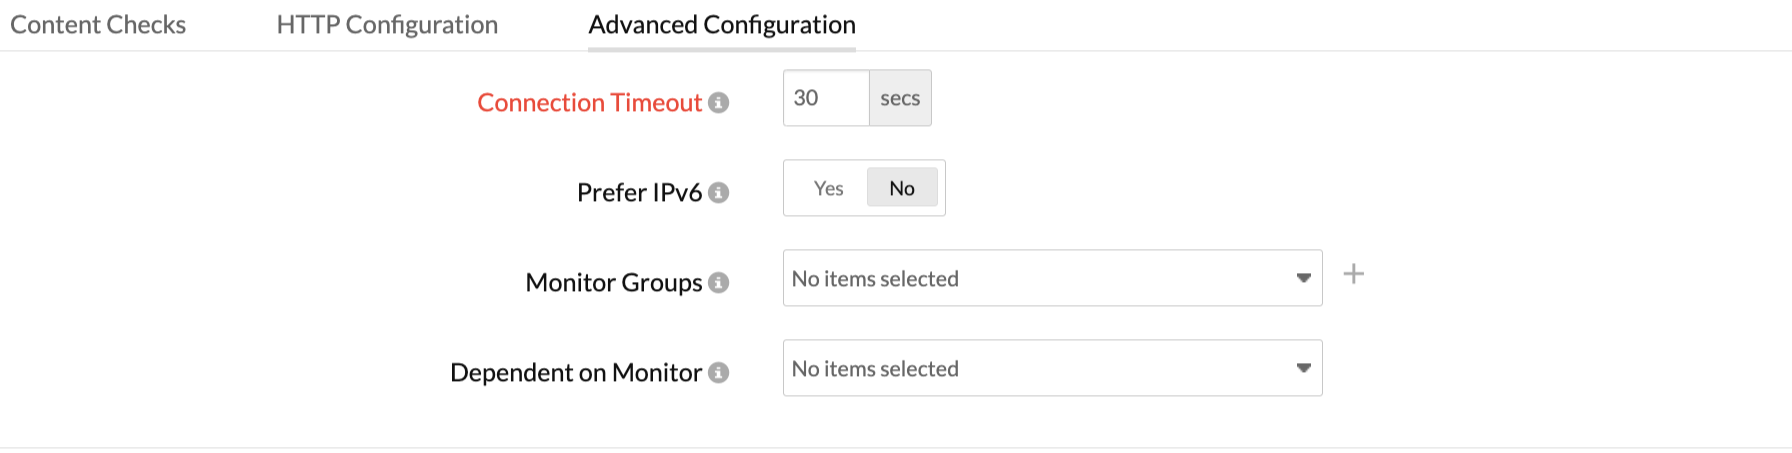
Task: Click the Dependent on Monitor label text
Action: [575, 373]
